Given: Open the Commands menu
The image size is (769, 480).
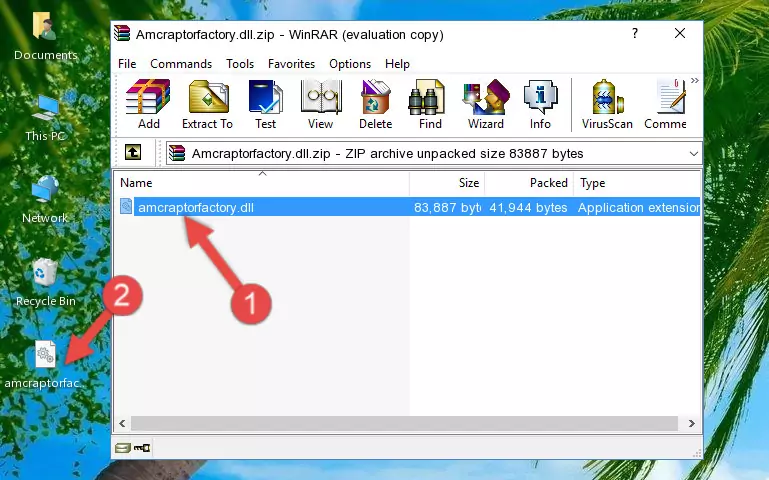Looking at the screenshot, I should 181,64.
